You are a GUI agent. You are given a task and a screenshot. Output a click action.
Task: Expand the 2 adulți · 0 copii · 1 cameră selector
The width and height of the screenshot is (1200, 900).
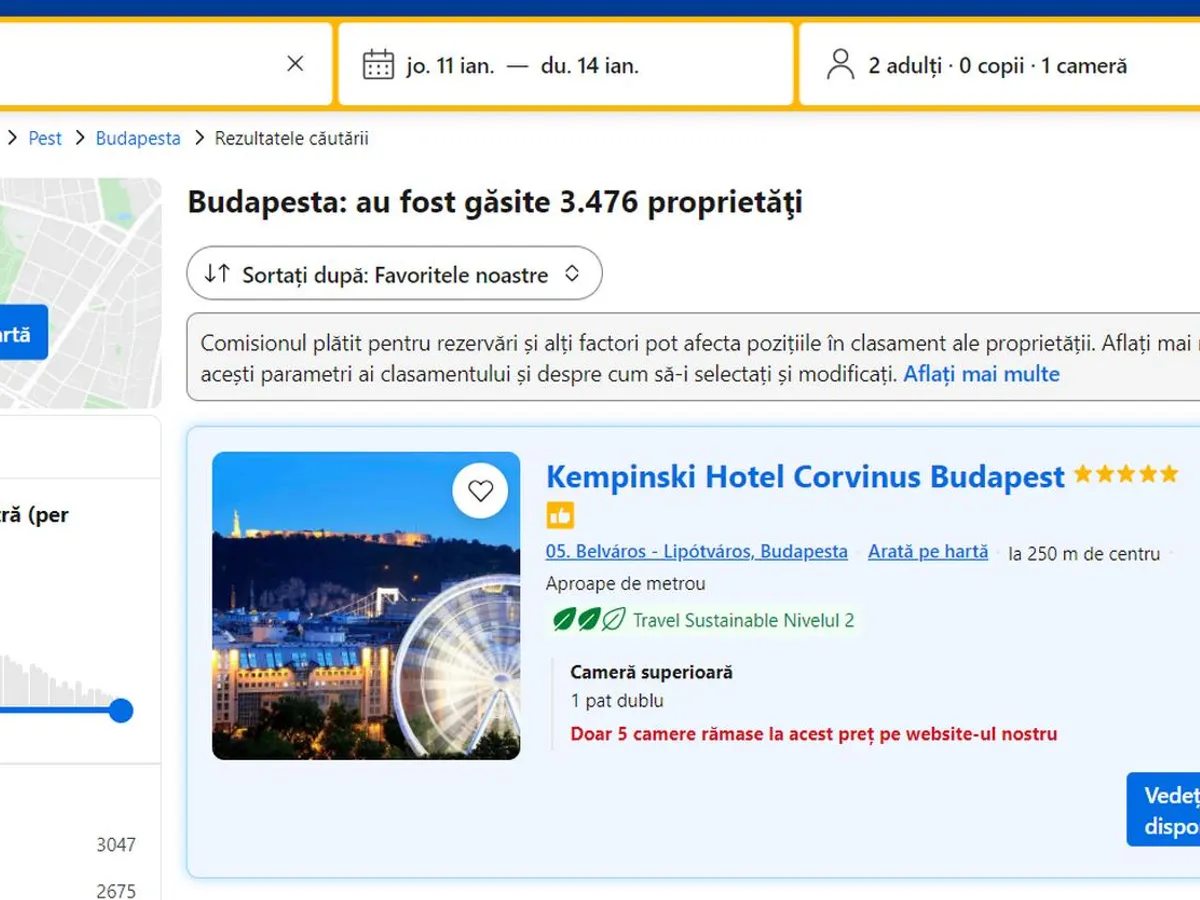click(997, 66)
